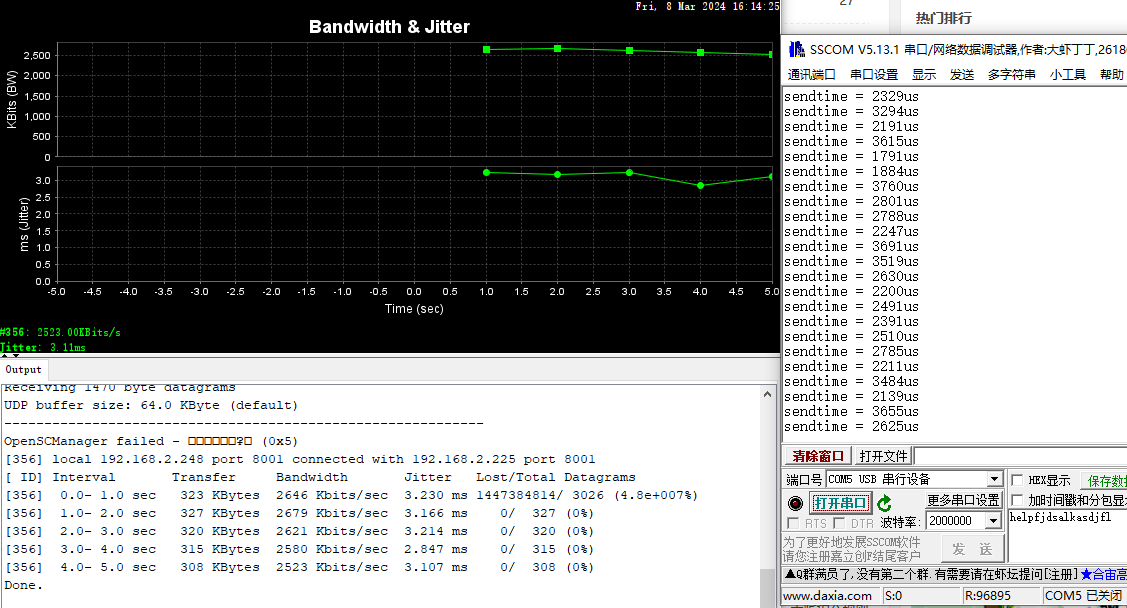Click the Q群满员了 notice text
Screen dimensions: 1127x608
pyautogui.click(x=932, y=574)
